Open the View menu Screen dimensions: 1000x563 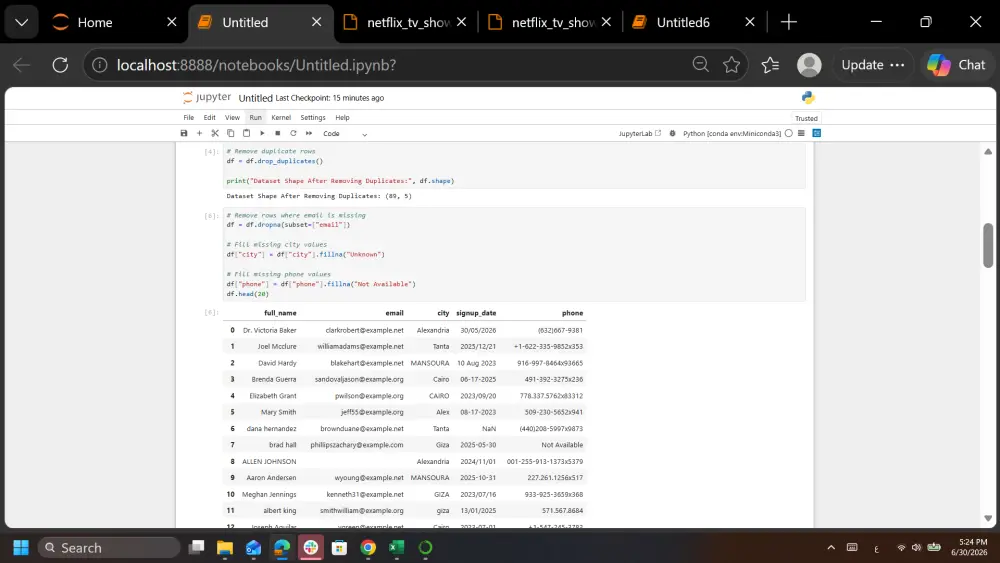(x=232, y=117)
